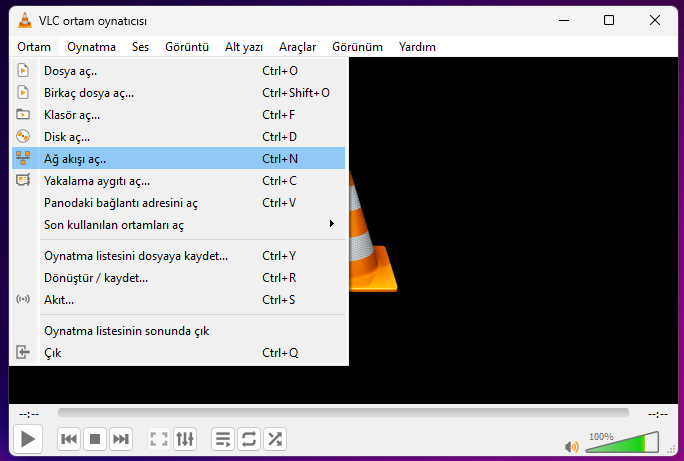Toggle loop repeat mode

coord(249,439)
